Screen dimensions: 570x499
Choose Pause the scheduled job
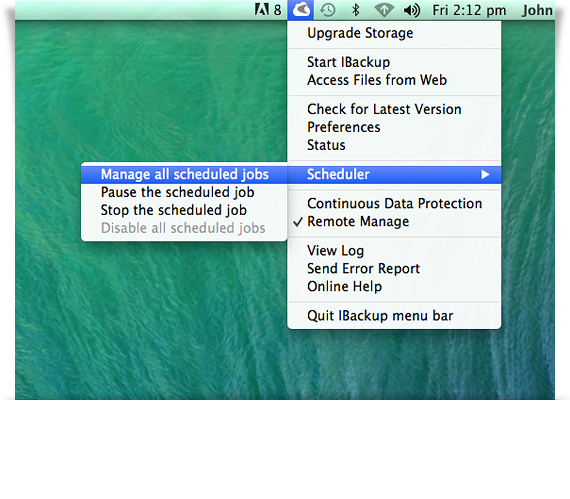pos(184,192)
